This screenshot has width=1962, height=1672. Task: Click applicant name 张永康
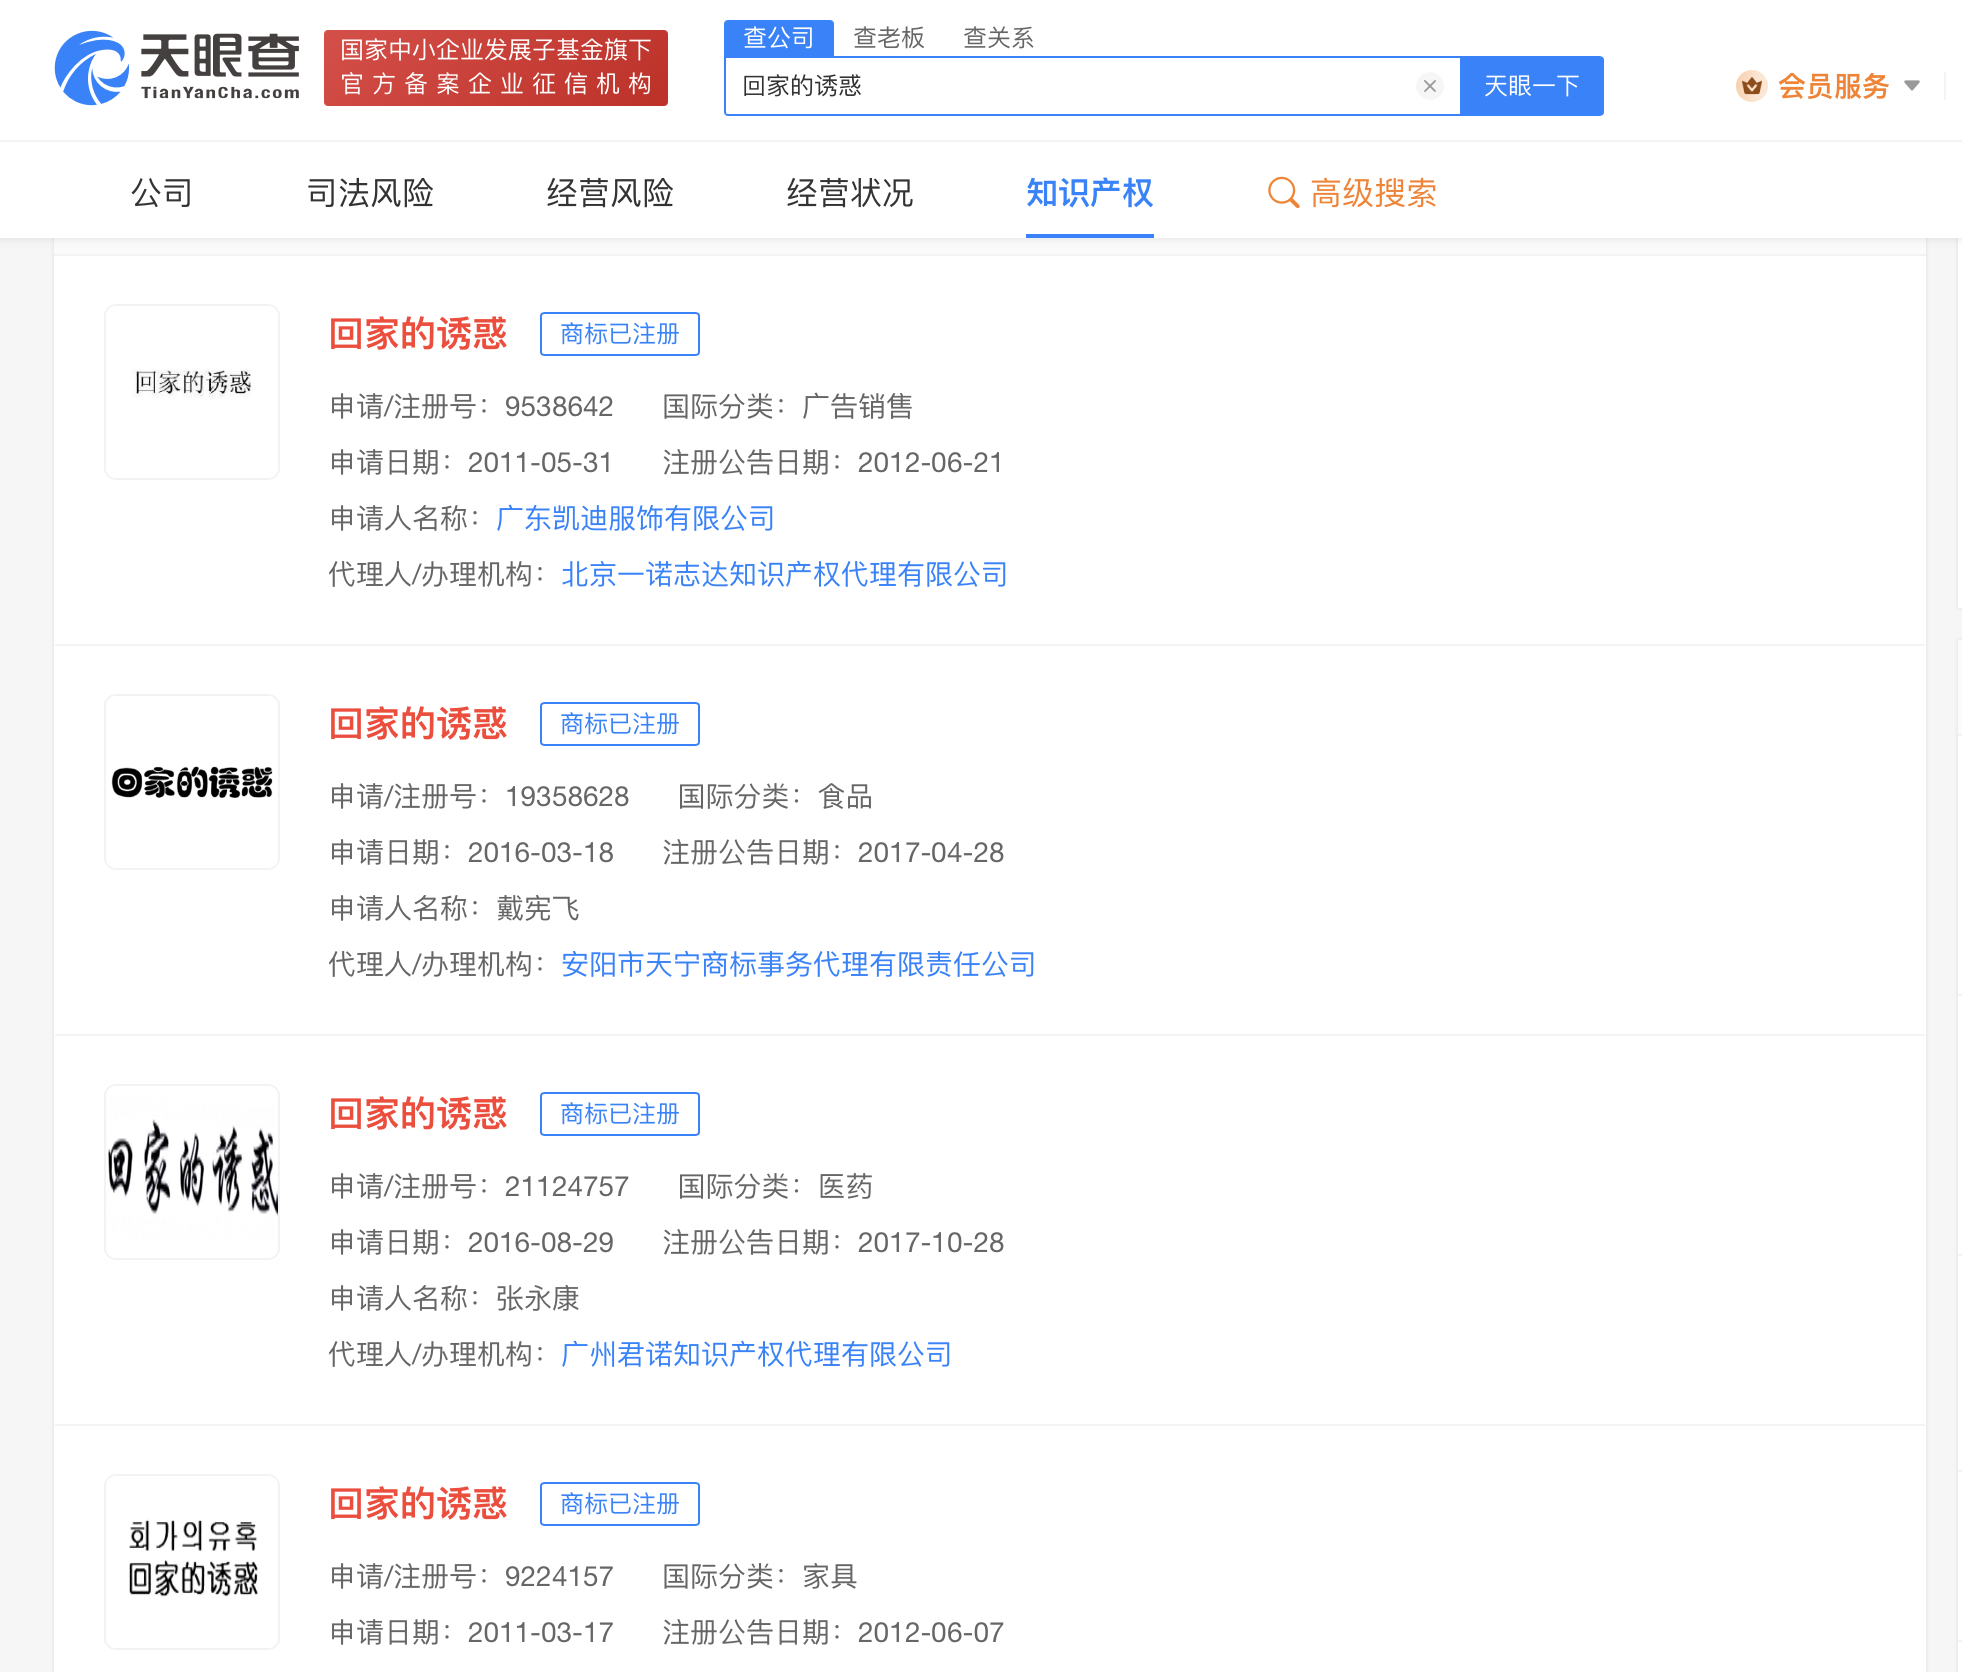(538, 1298)
